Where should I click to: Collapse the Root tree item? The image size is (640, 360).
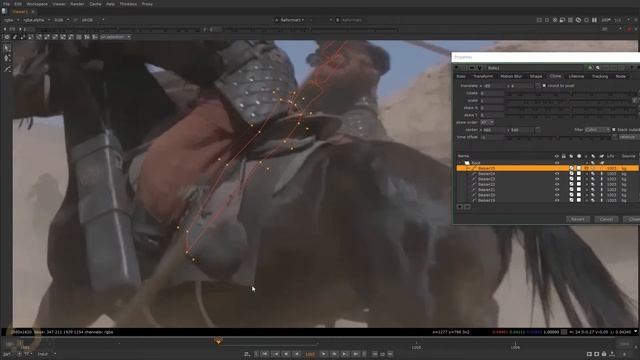pyautogui.click(x=461, y=163)
